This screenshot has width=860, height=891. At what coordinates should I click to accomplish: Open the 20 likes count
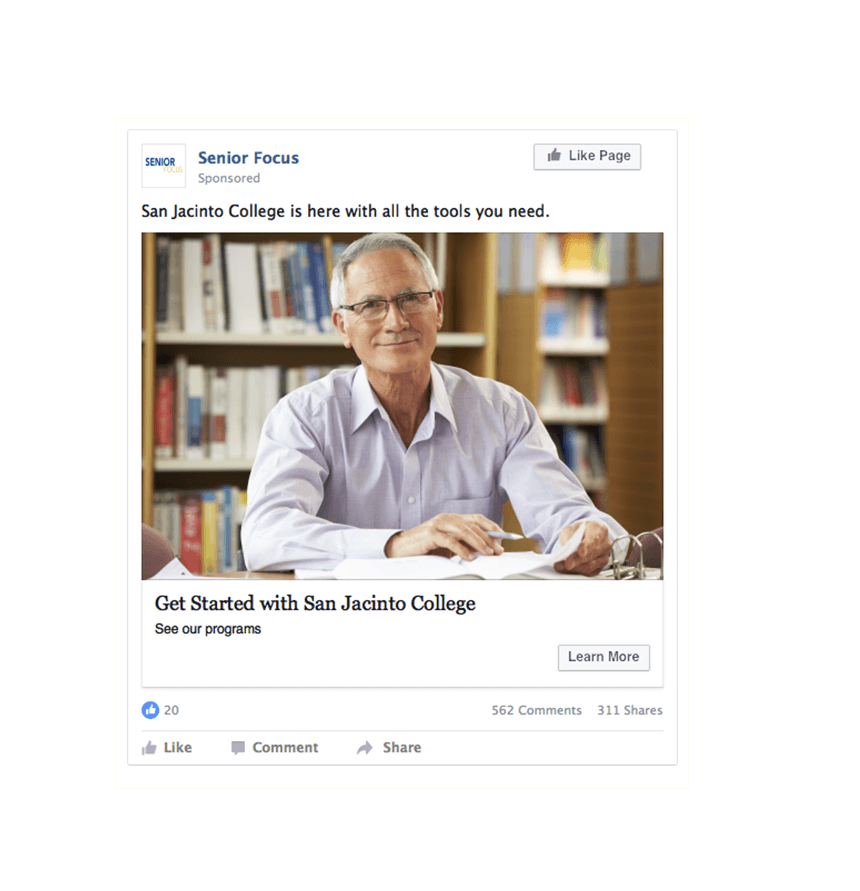172,710
